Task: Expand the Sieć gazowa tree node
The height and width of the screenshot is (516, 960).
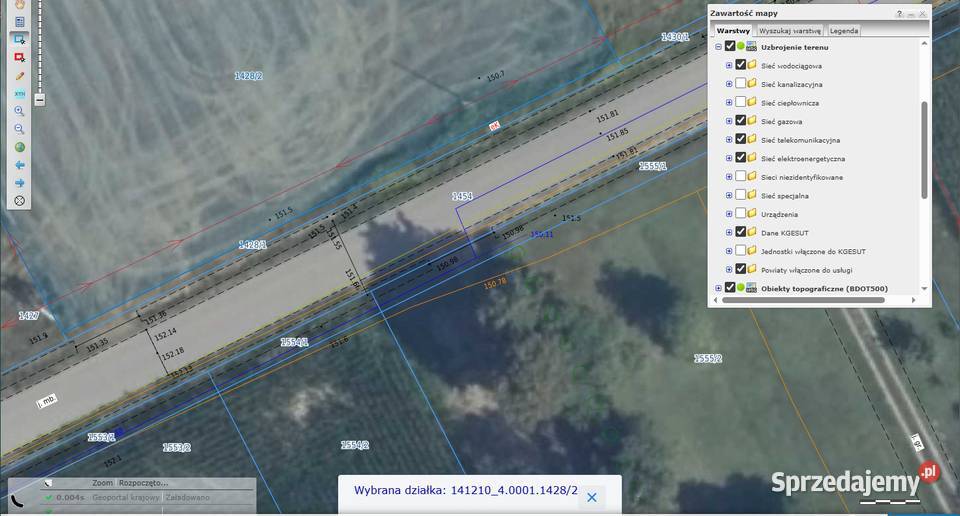Action: pyautogui.click(x=729, y=121)
